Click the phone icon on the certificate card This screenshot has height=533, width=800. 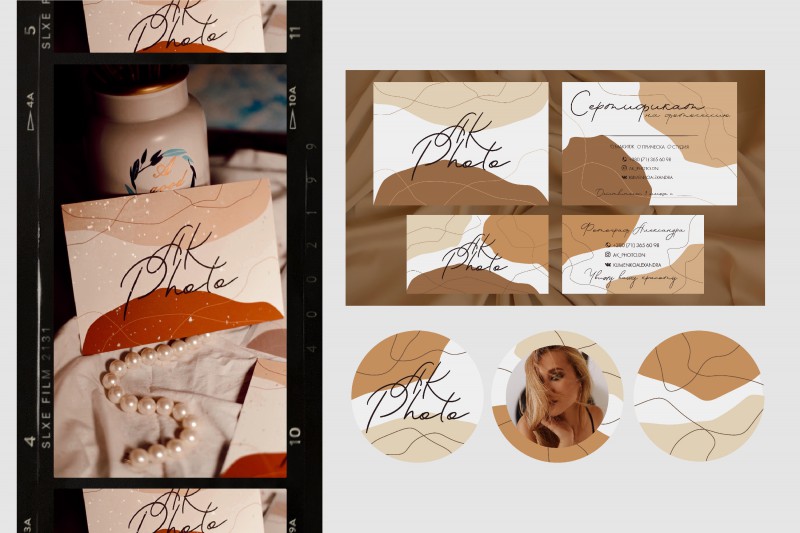pyautogui.click(x=625, y=159)
